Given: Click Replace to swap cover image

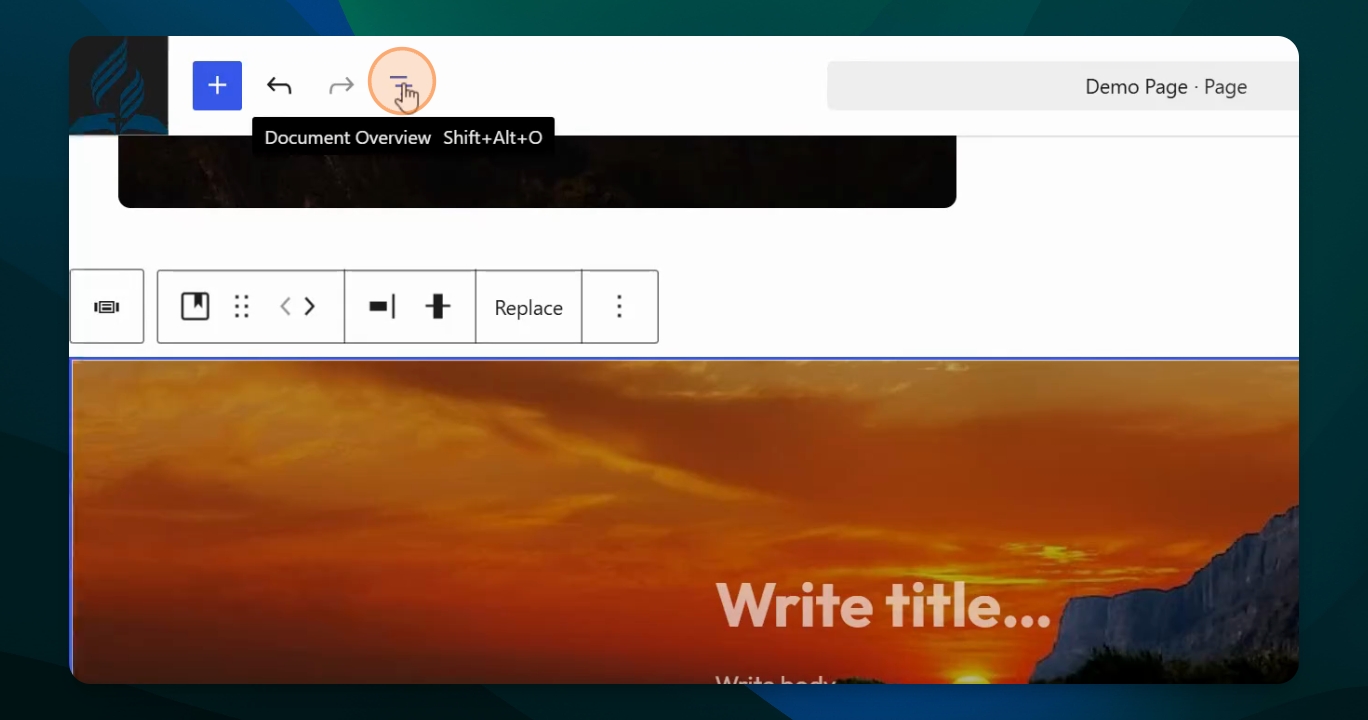Looking at the screenshot, I should pos(528,308).
